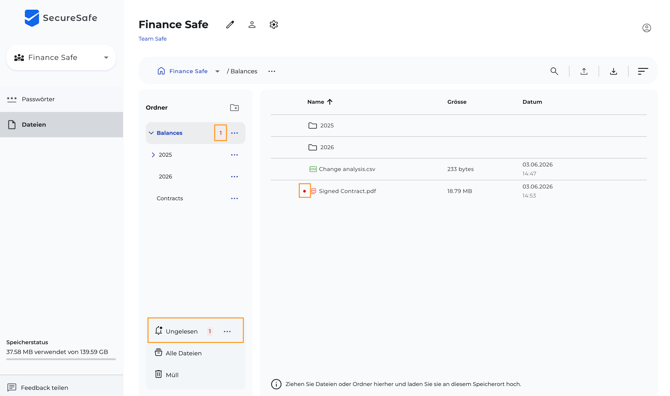Click the unread count badge on Balances
The width and height of the screenshot is (670, 396).
click(220, 133)
